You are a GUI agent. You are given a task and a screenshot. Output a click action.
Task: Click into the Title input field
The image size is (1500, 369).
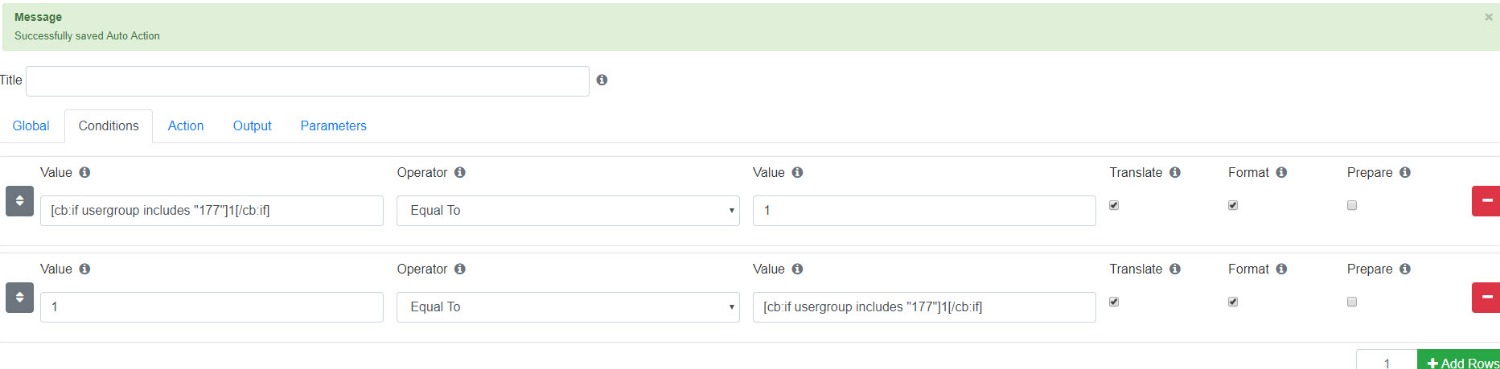308,81
